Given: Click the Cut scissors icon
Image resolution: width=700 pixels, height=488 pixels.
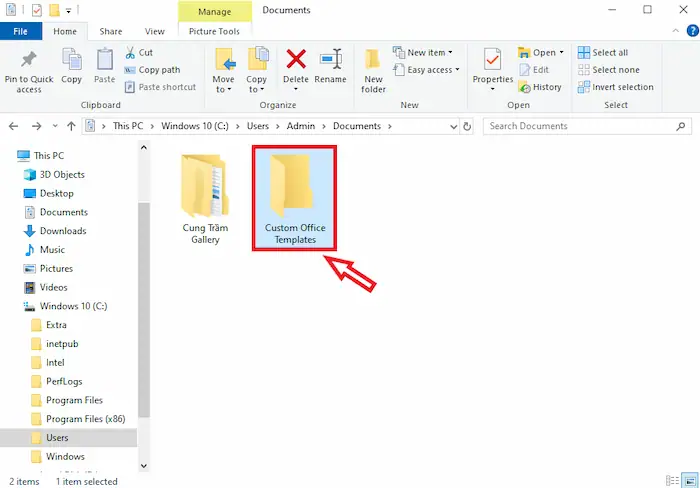Looking at the screenshot, I should tap(130, 53).
